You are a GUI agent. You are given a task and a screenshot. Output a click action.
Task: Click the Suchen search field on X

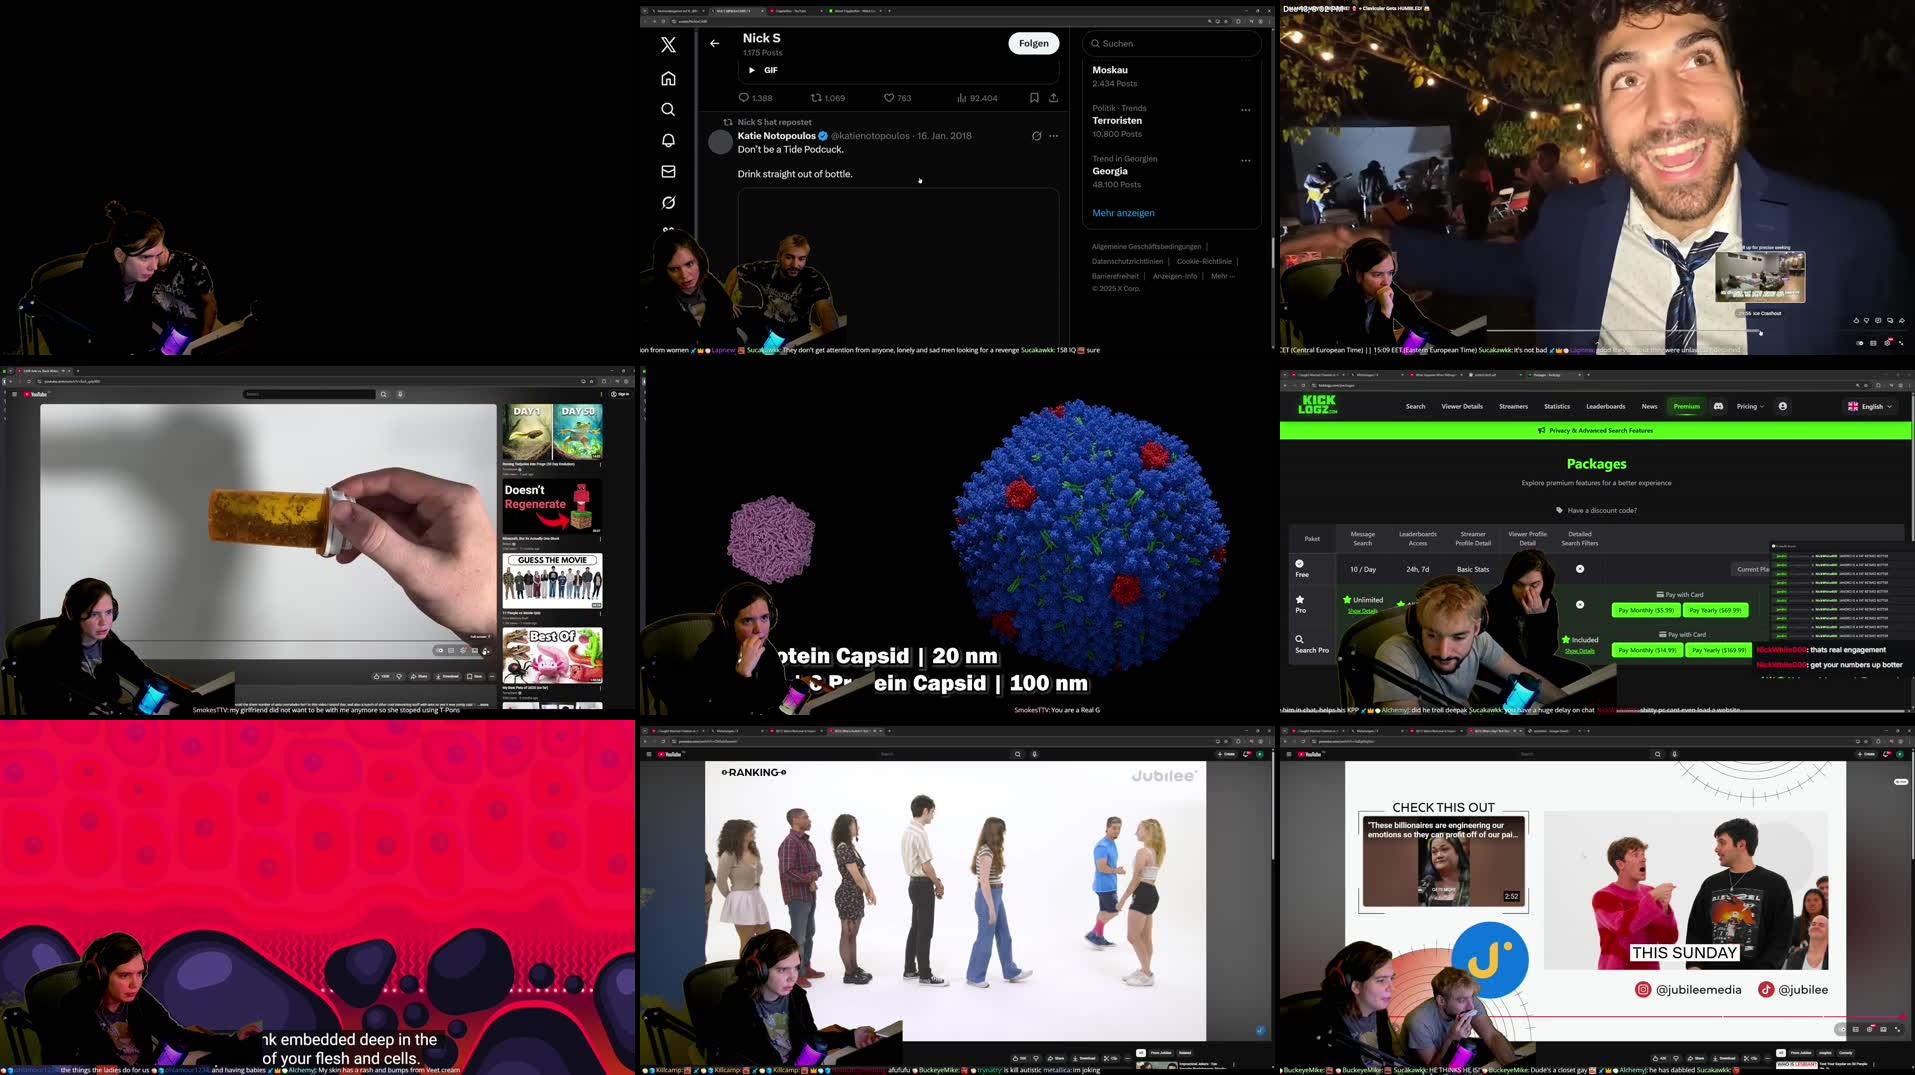tap(1172, 44)
